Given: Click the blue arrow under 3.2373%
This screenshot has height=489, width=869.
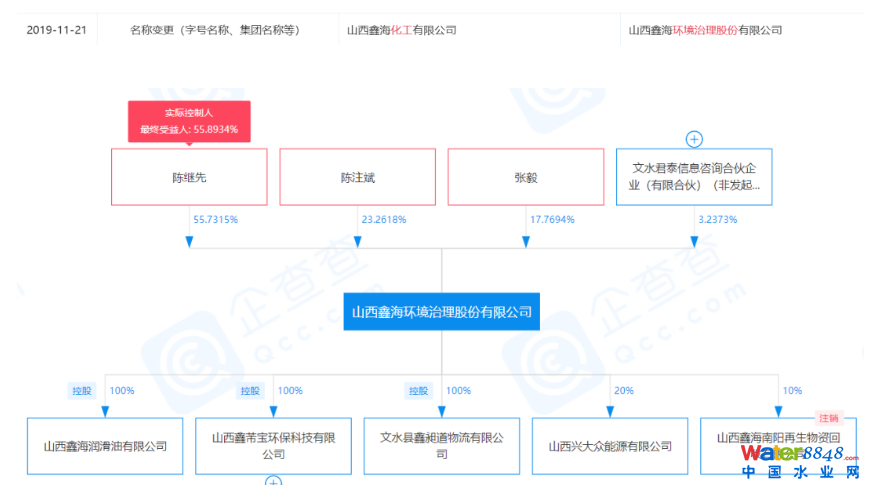Looking at the screenshot, I should point(694,242).
